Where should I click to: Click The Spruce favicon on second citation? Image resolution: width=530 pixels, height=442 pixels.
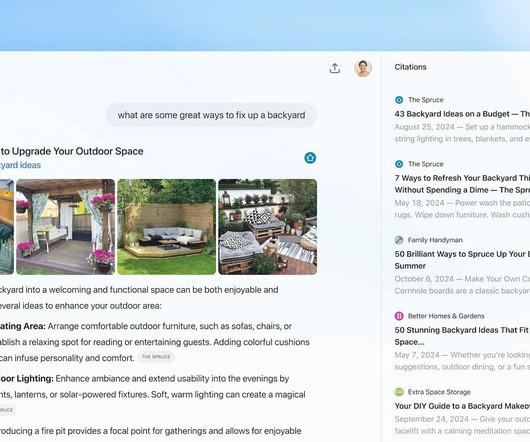pyautogui.click(x=399, y=164)
